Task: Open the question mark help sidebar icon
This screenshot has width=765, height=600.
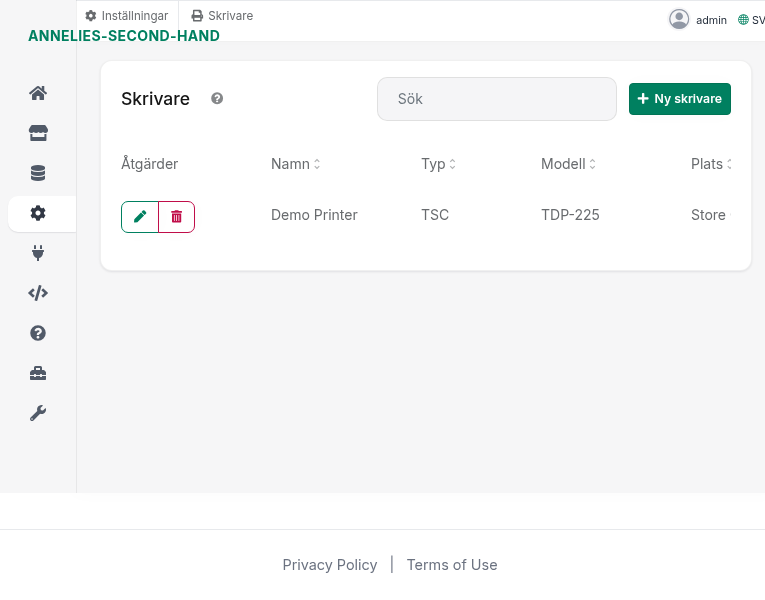Action: pyautogui.click(x=38, y=333)
